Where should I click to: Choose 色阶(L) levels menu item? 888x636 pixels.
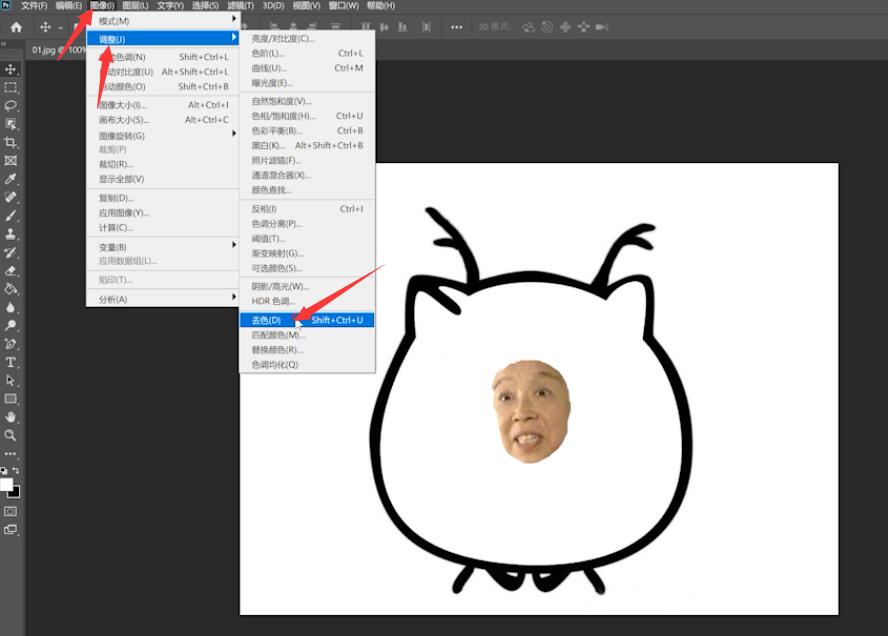(x=307, y=53)
